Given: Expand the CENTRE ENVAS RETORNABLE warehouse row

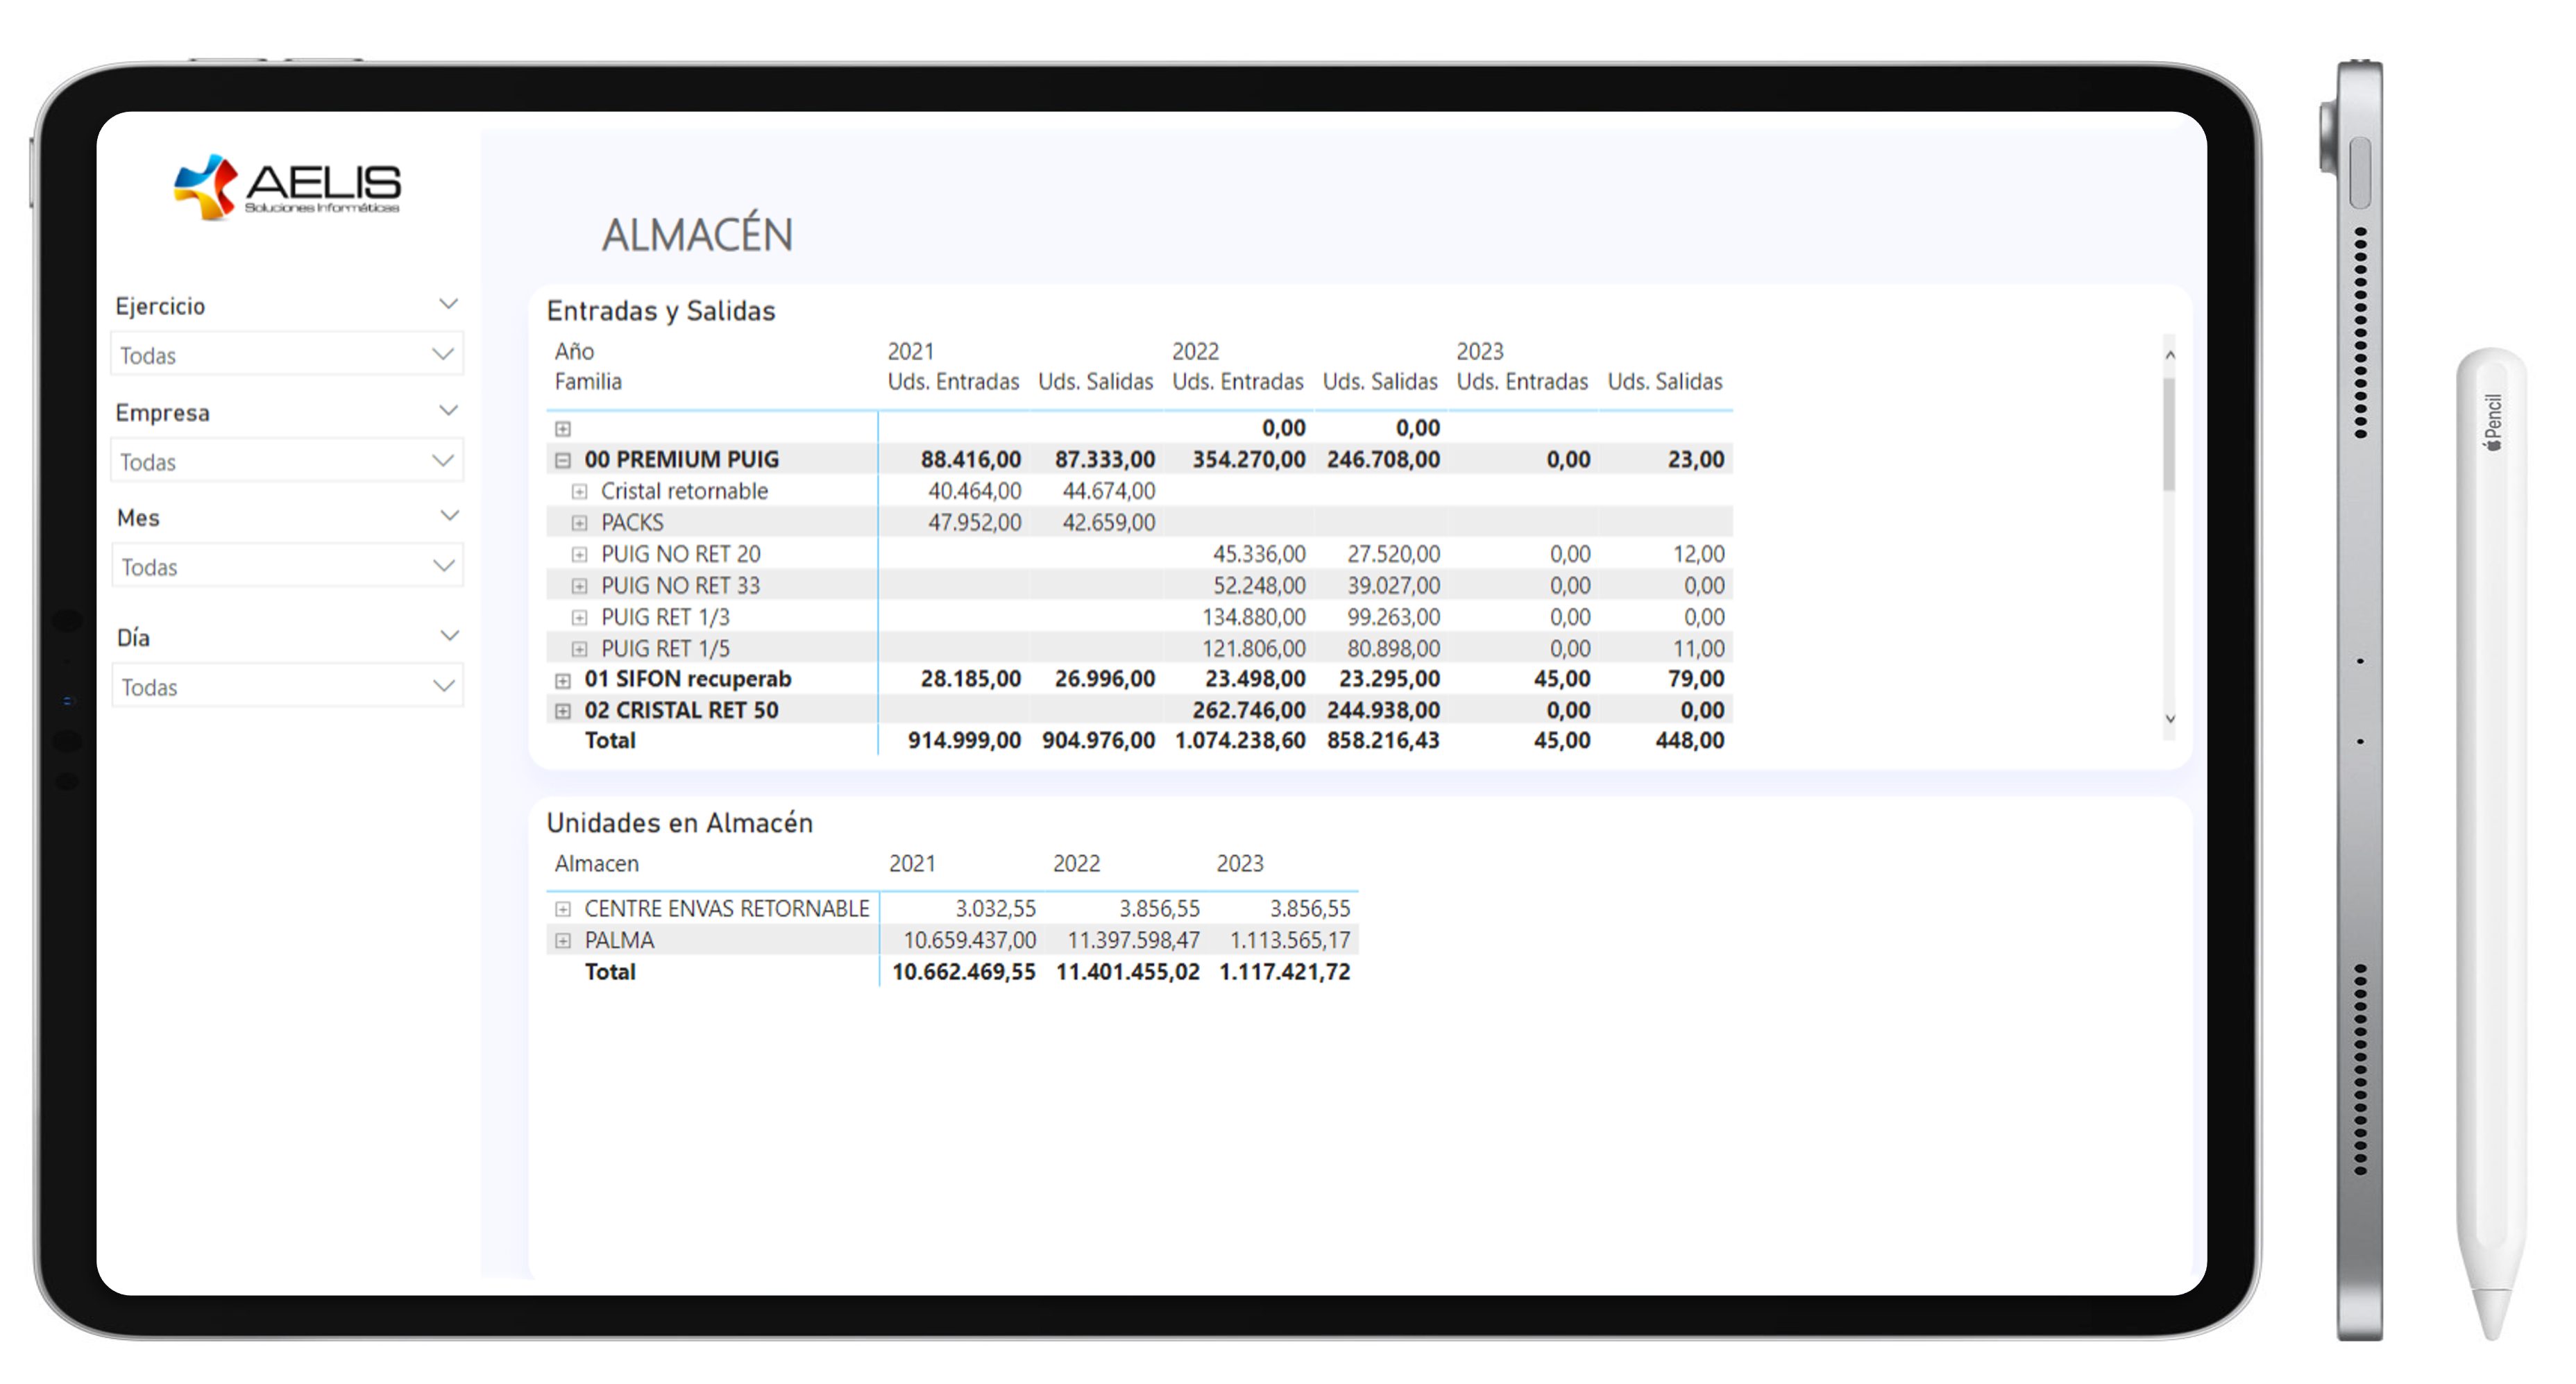Looking at the screenshot, I should coord(563,910).
